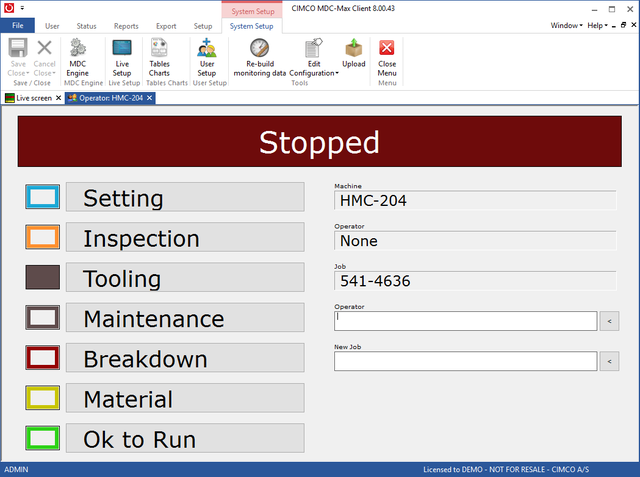Image resolution: width=640 pixels, height=477 pixels.
Task: Click the yellow Material color indicator
Action: point(42,397)
